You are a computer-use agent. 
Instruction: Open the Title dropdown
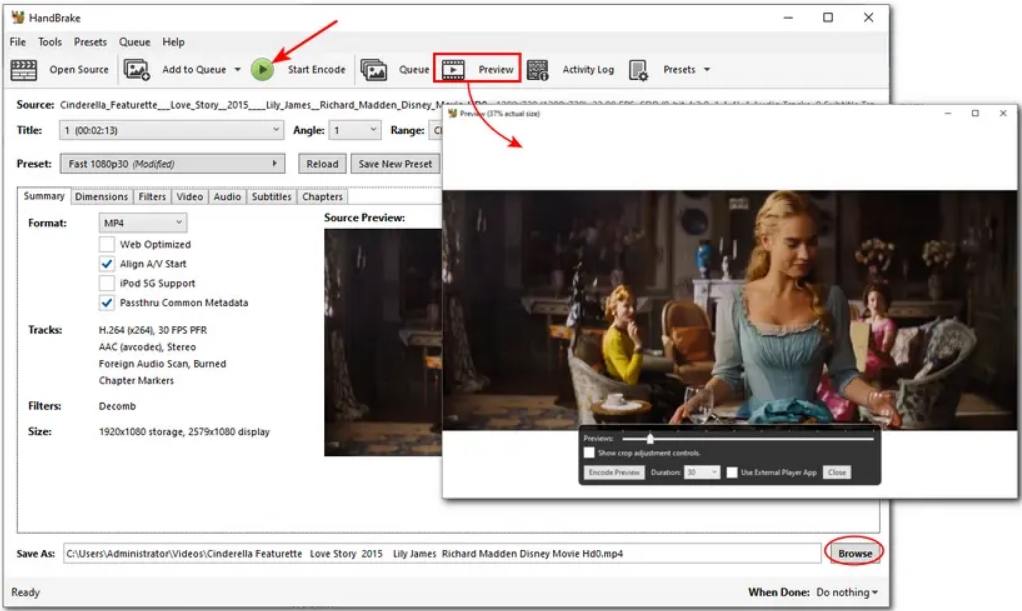171,130
